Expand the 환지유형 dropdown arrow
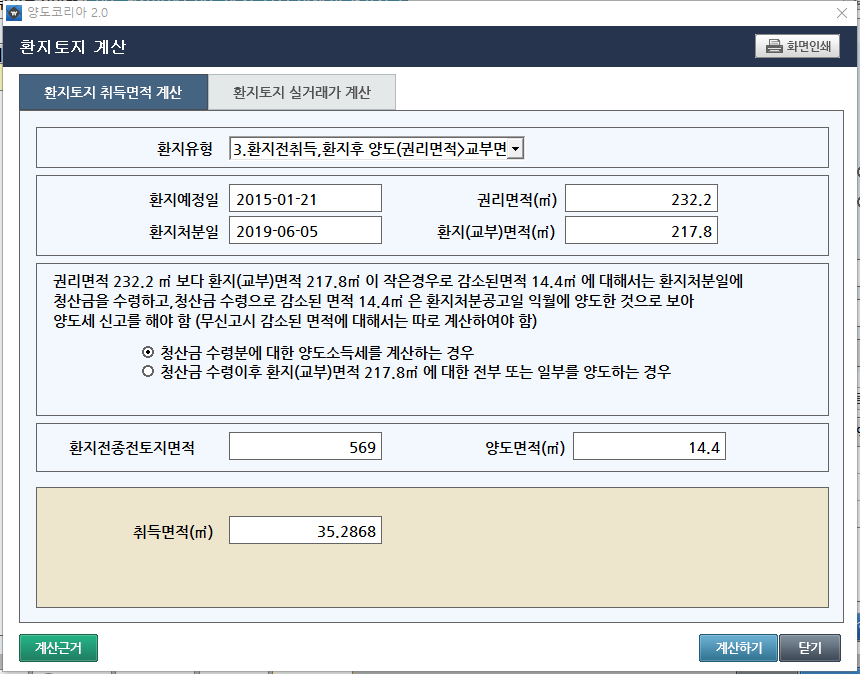The width and height of the screenshot is (860, 674). click(x=515, y=149)
